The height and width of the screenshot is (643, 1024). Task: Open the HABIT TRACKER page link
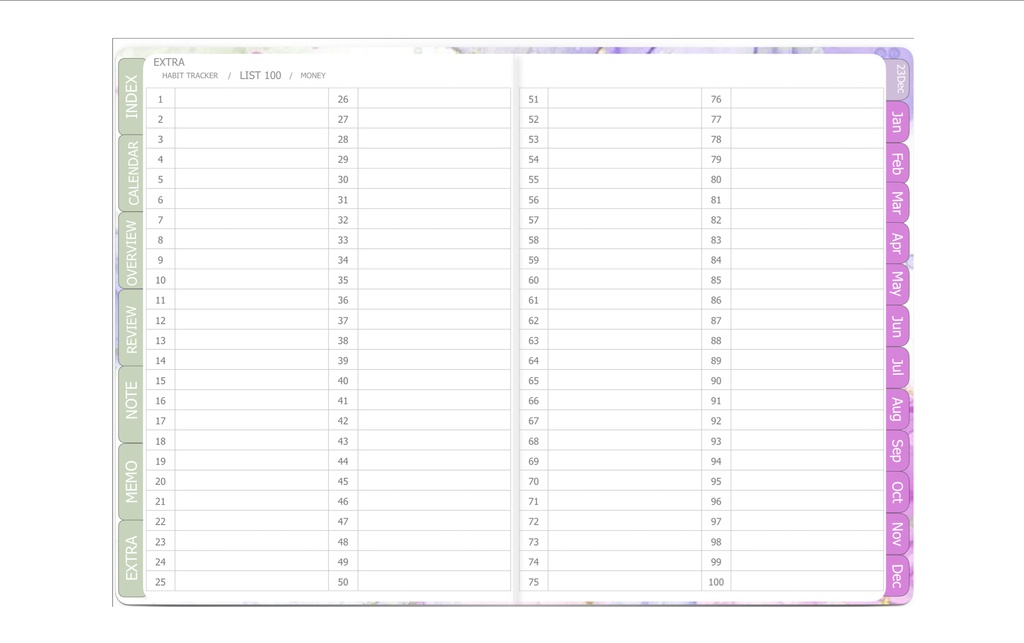[x=189, y=75]
